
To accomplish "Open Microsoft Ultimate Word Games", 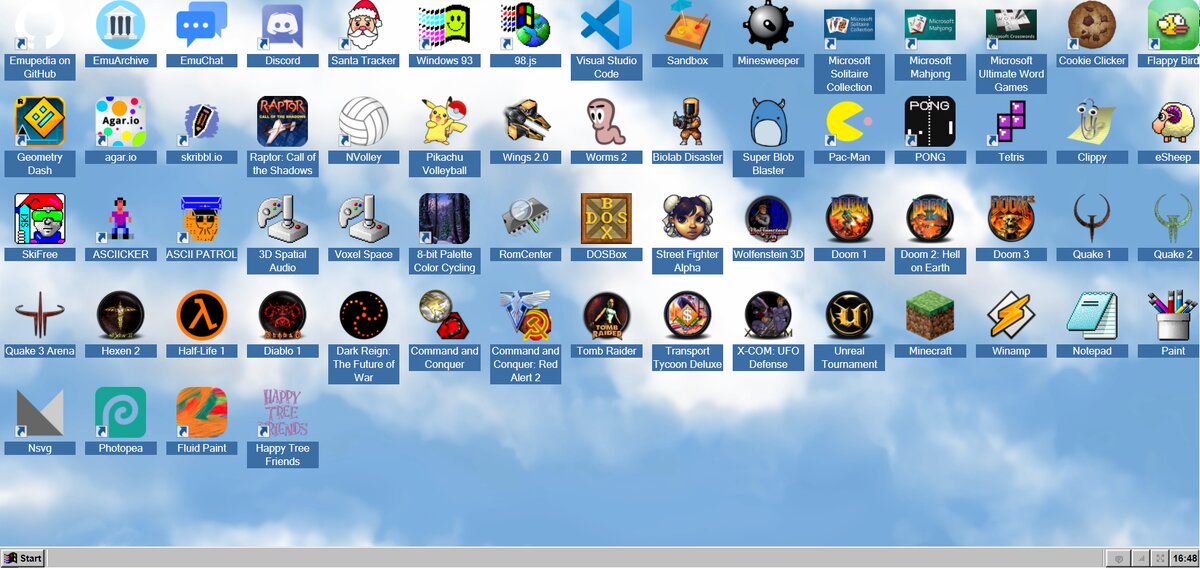I will pos(1011,25).
